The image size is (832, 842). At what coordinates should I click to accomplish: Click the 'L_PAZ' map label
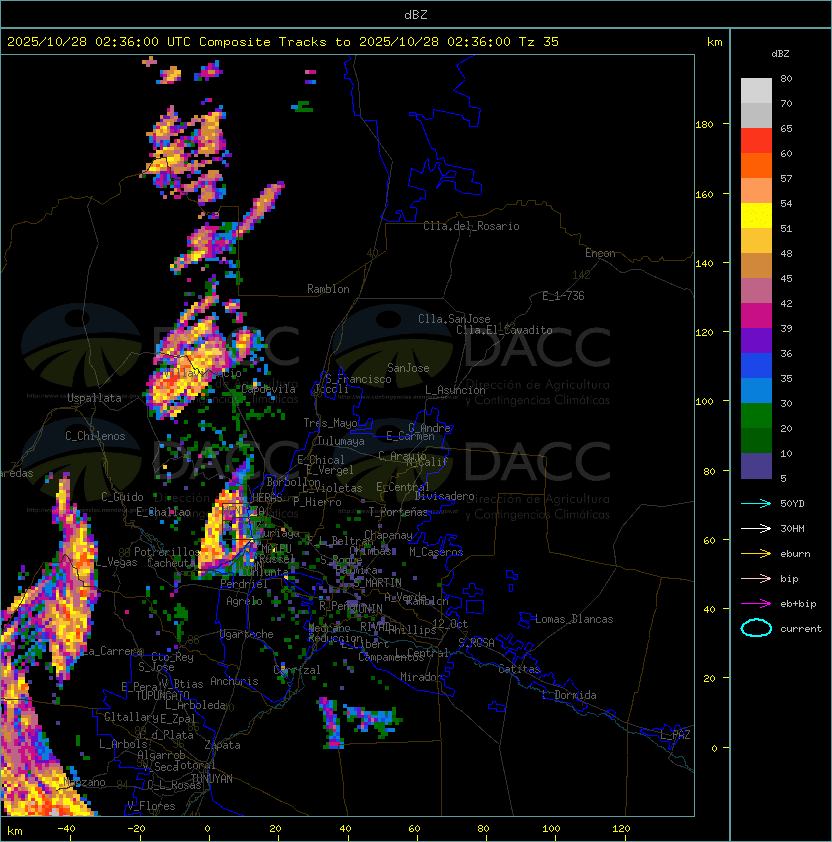point(675,735)
